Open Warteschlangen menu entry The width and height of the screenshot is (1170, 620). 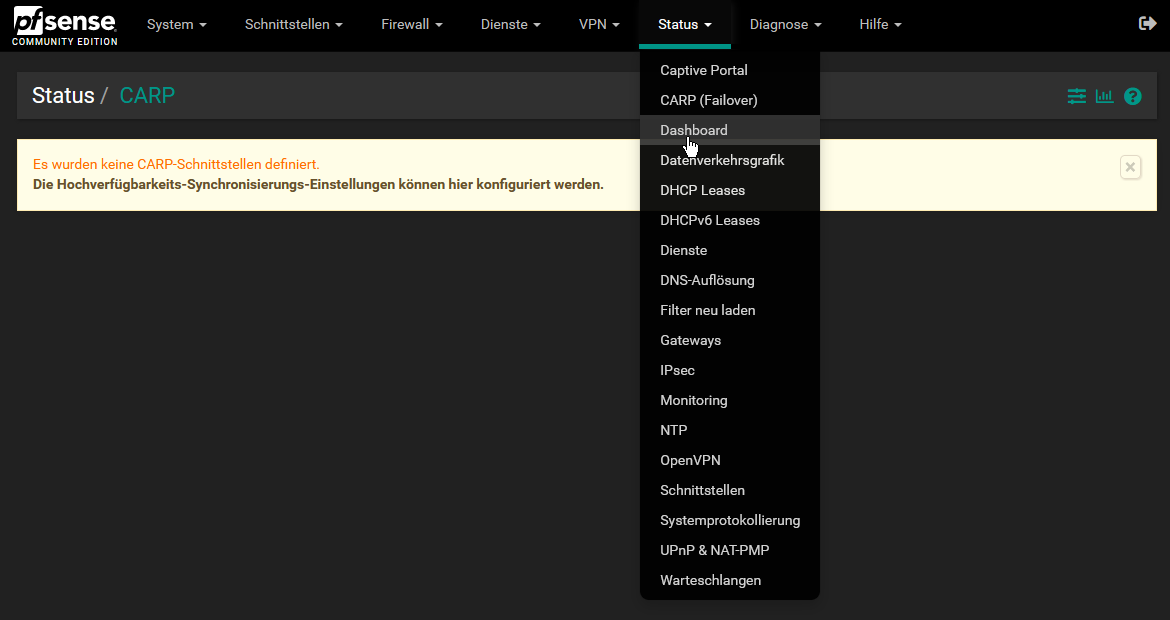point(730,580)
